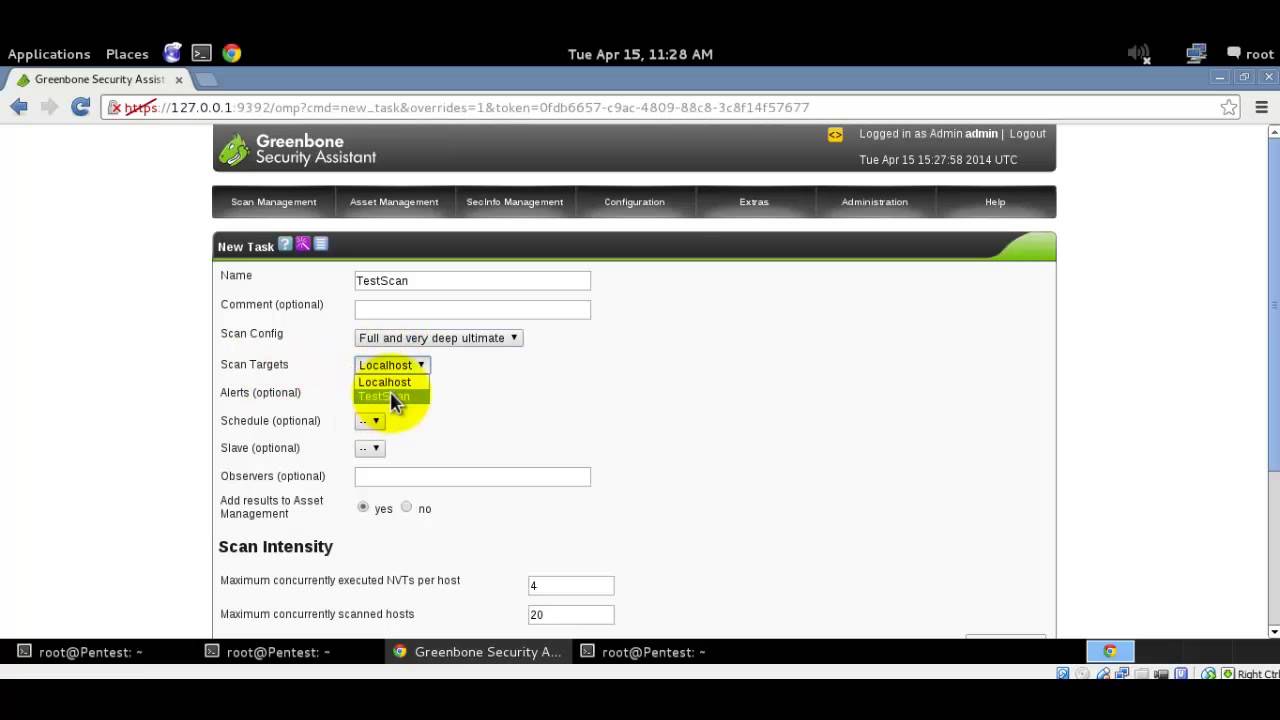Screen dimensions: 1280x720
Task: Choose Localhost in the targets list
Action: coord(392,382)
